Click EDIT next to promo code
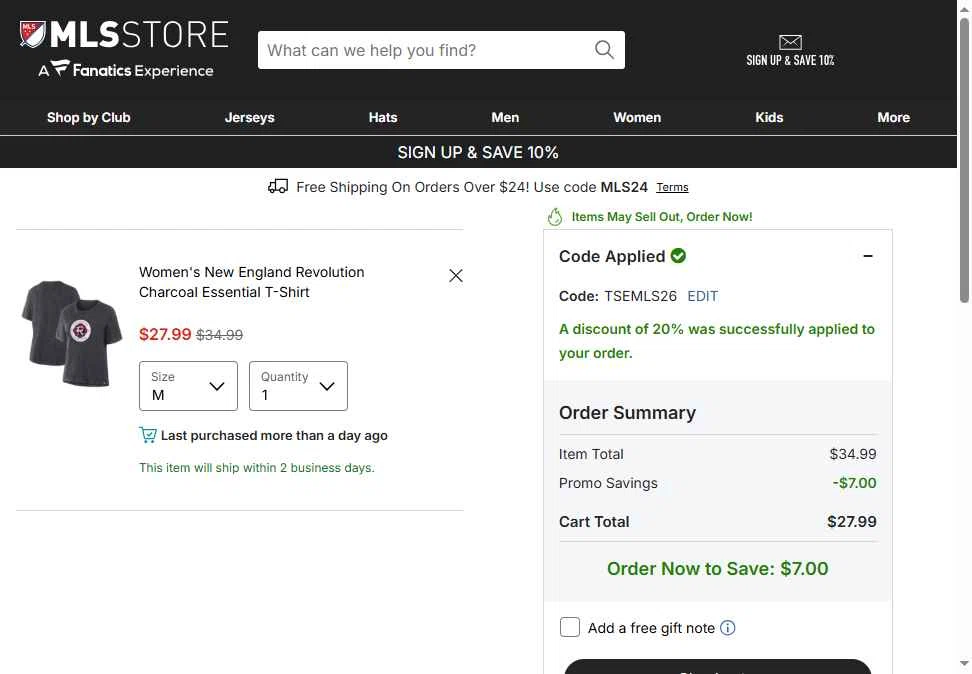The width and height of the screenshot is (972, 674). [702, 296]
